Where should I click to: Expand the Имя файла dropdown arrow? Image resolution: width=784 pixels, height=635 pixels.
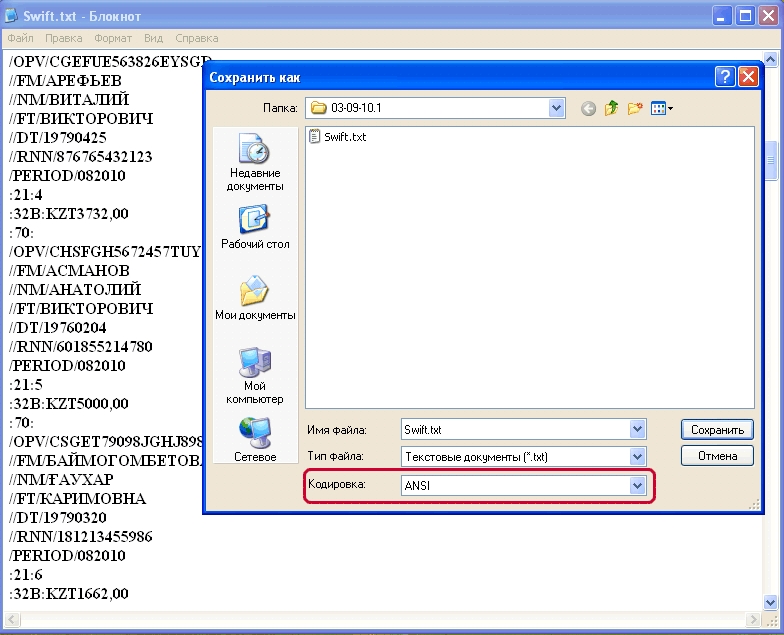pyautogui.click(x=637, y=430)
